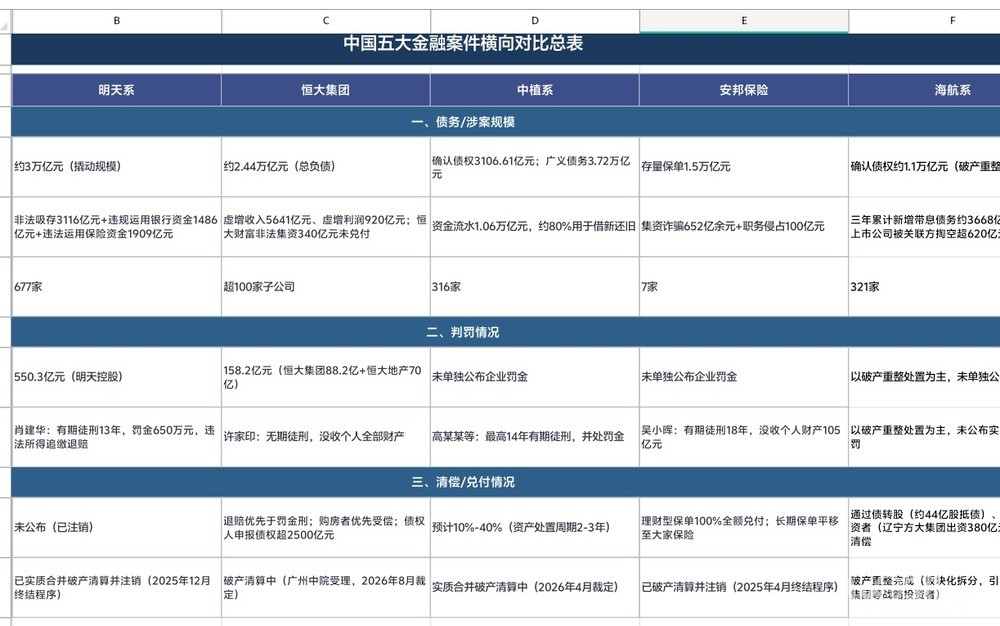Select cell 321家
1000x626 pixels.
tap(925, 287)
